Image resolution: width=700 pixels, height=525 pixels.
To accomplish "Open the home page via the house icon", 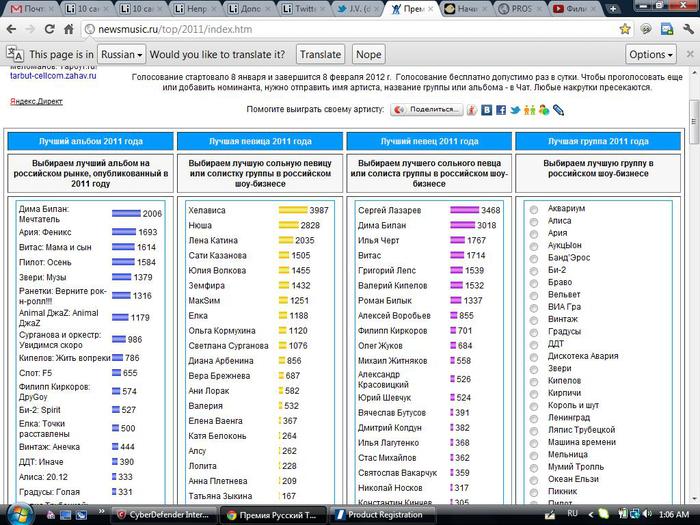I will pyautogui.click(x=69, y=29).
